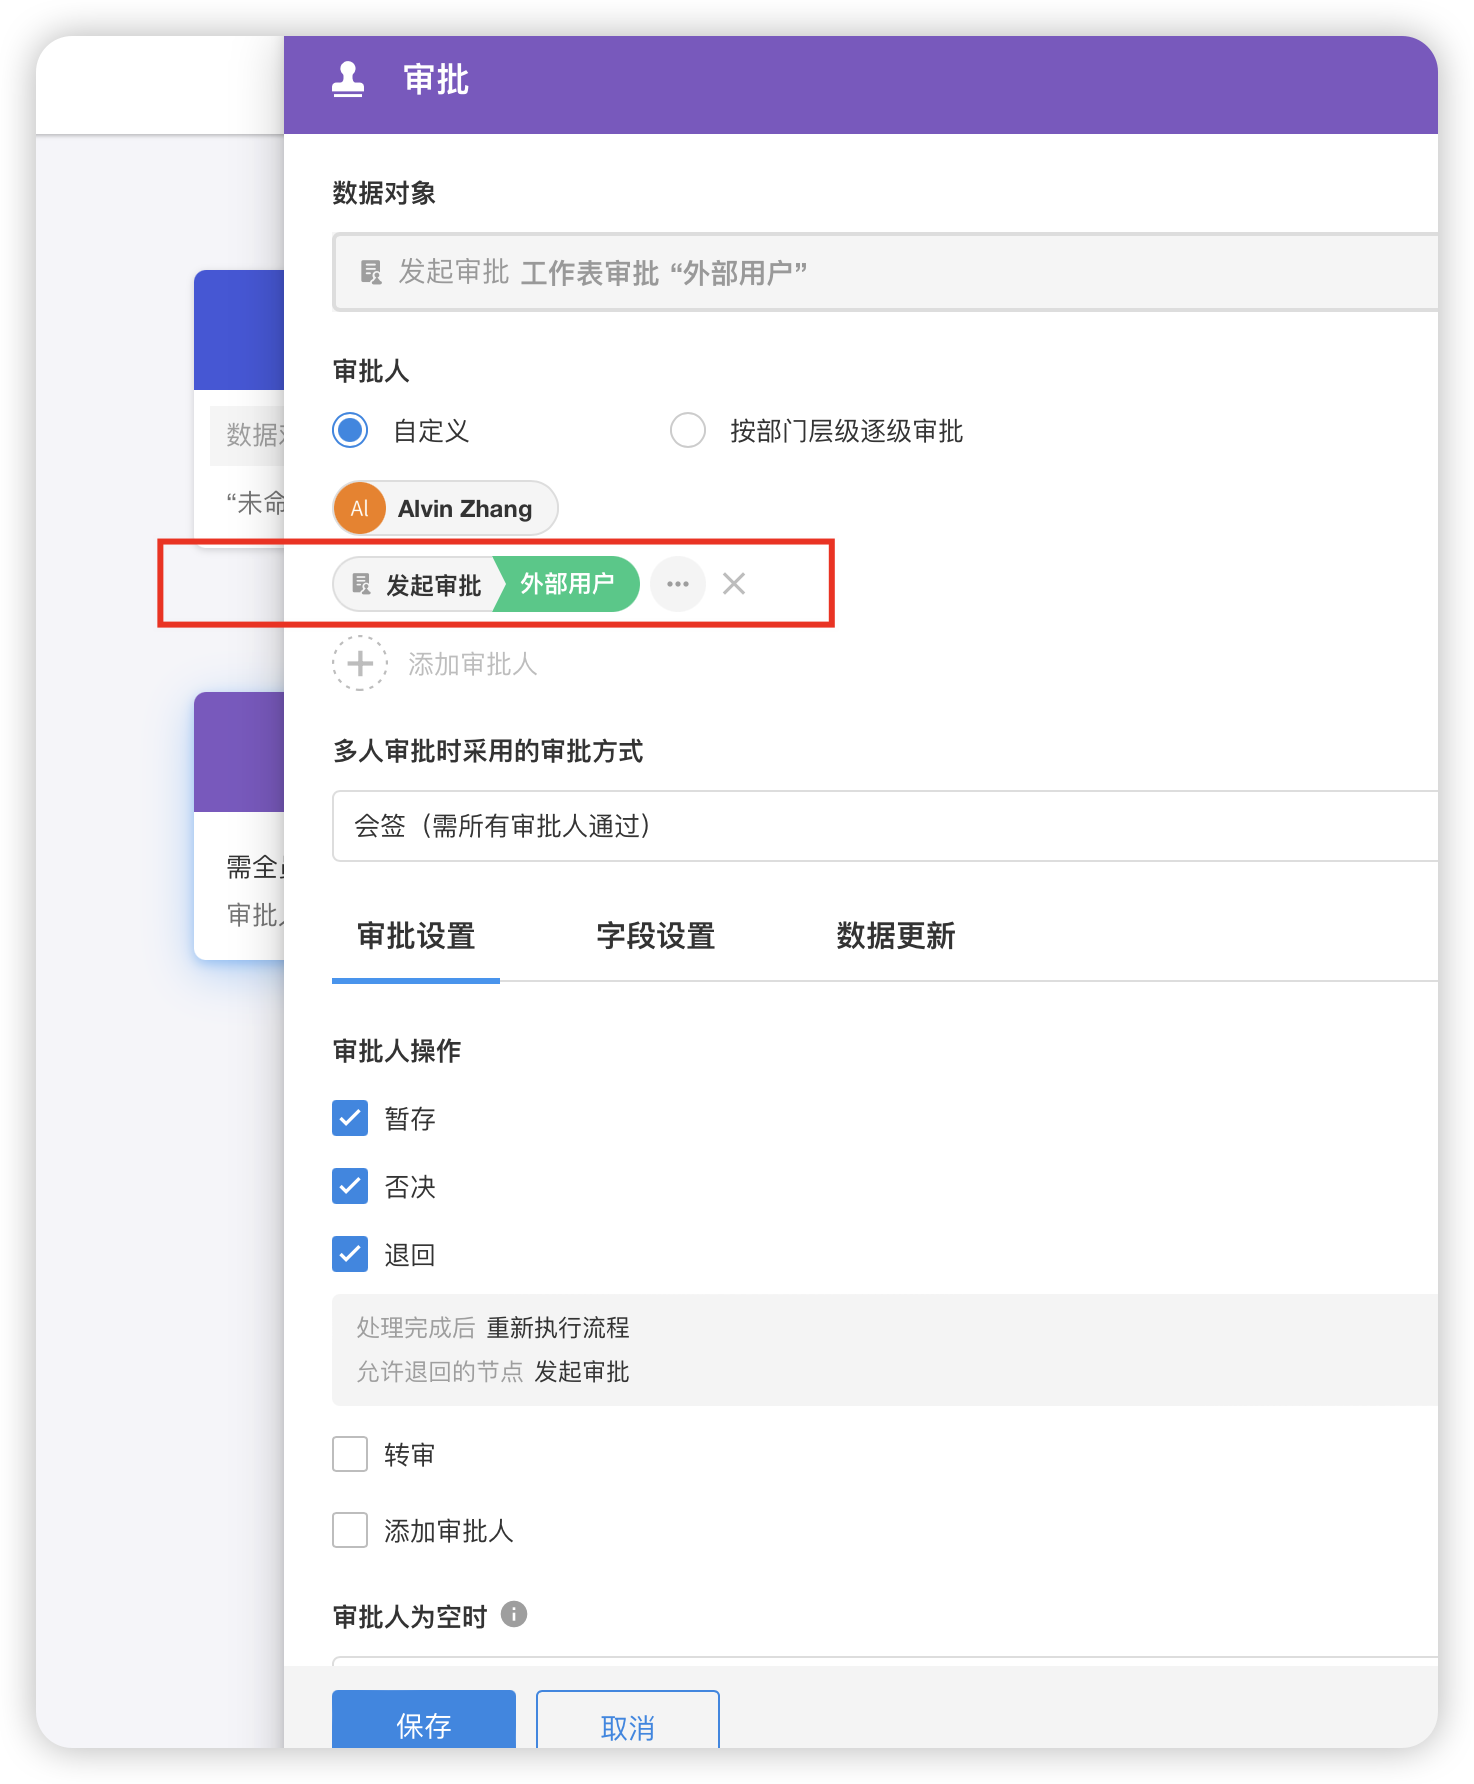The image size is (1474, 1784).
Task: Enable the 转审 checkbox
Action: click(x=350, y=1454)
